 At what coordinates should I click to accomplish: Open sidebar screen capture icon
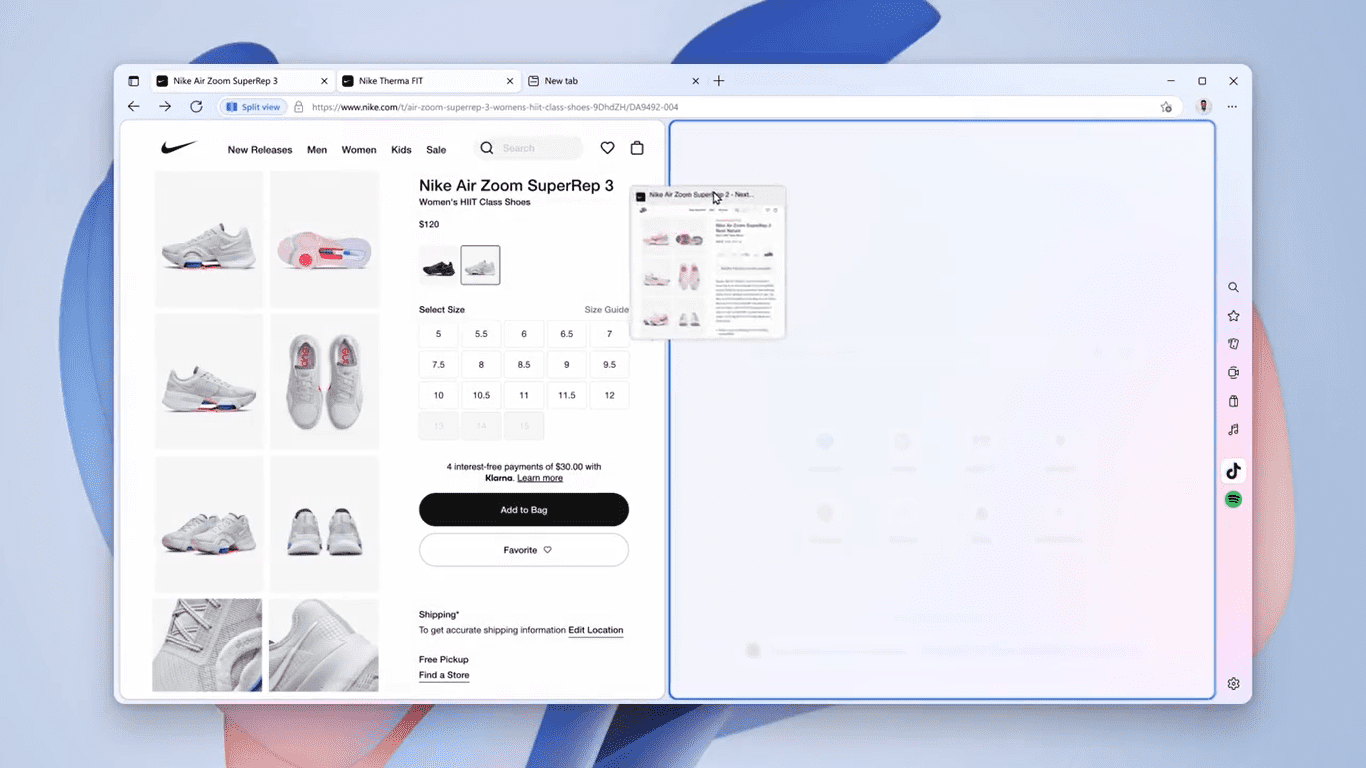point(1233,373)
